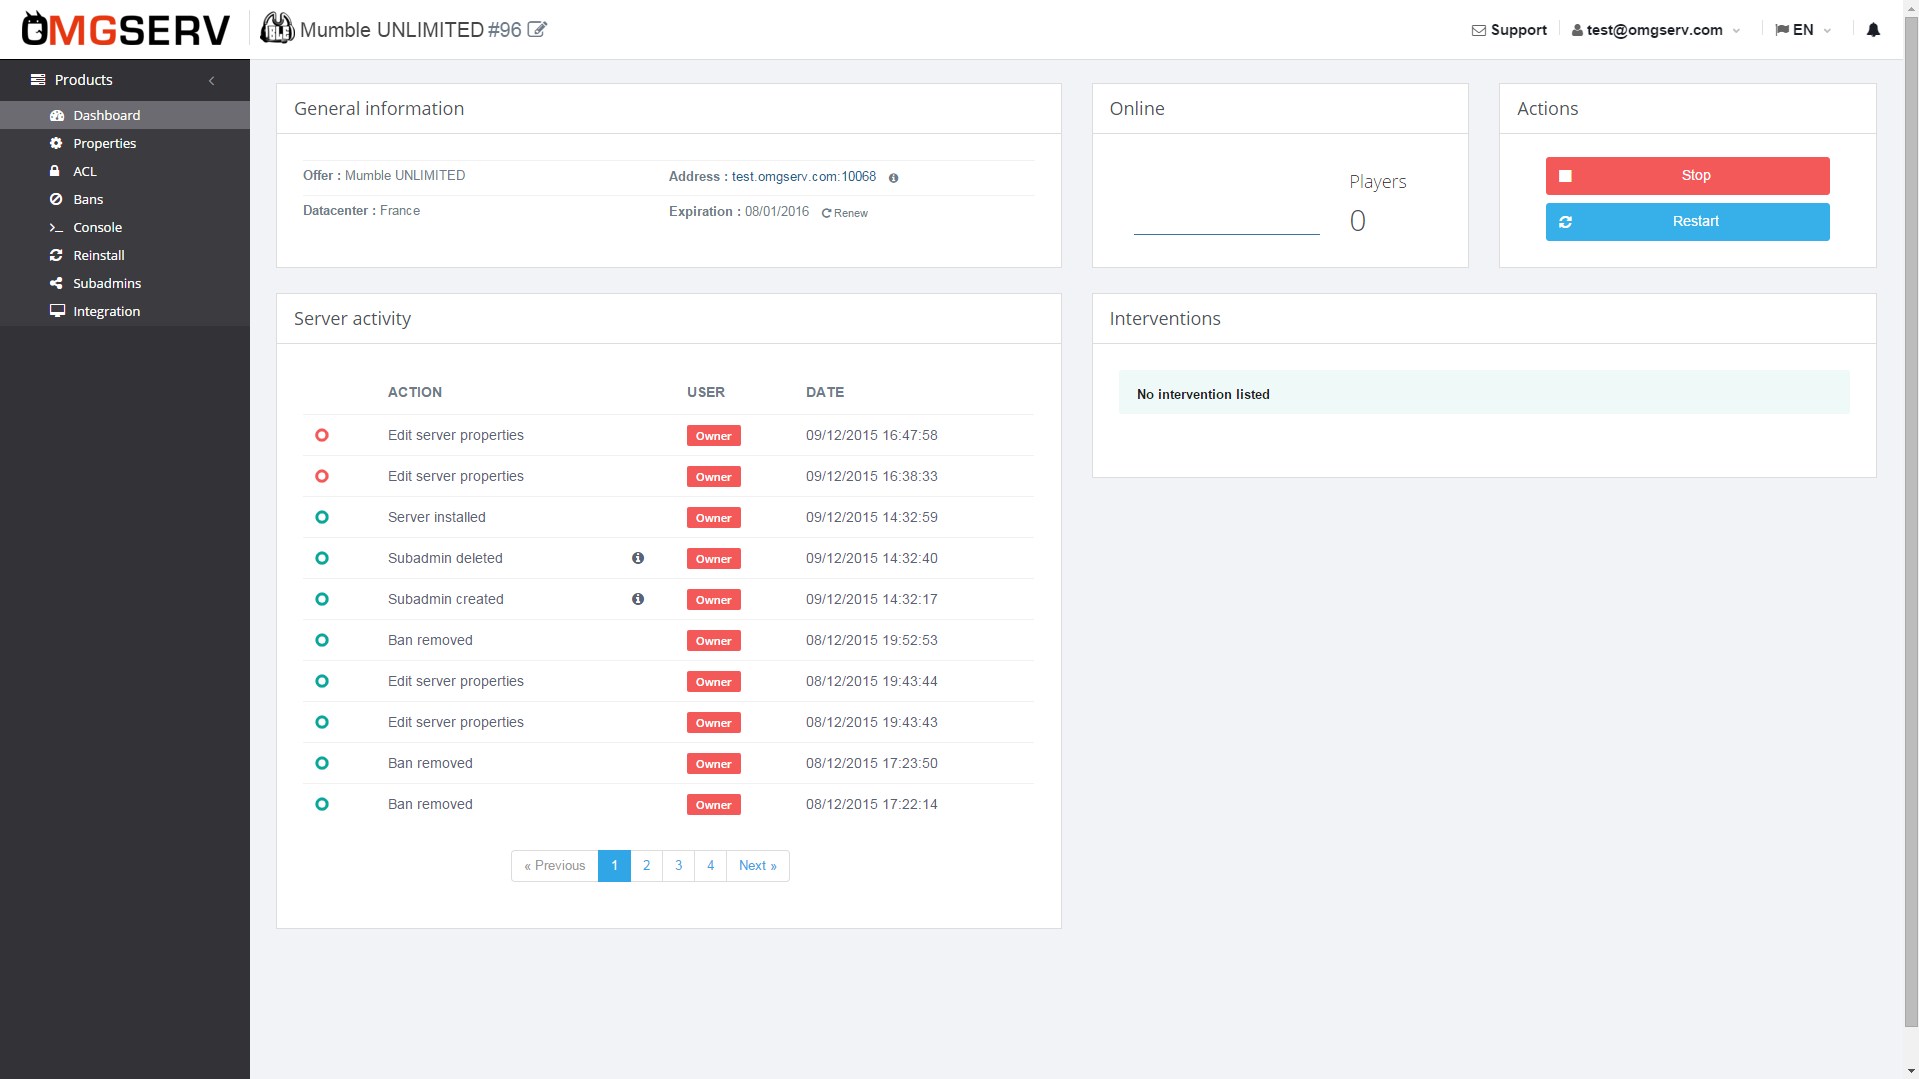Open the Console sidebar item
The width and height of the screenshot is (1919, 1079).
pyautogui.click(x=97, y=227)
